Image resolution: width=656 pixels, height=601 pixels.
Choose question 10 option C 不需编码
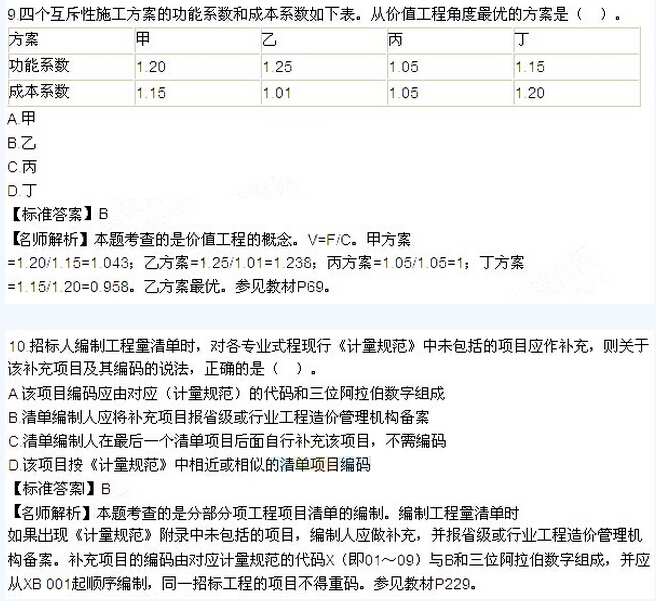click(x=220, y=441)
